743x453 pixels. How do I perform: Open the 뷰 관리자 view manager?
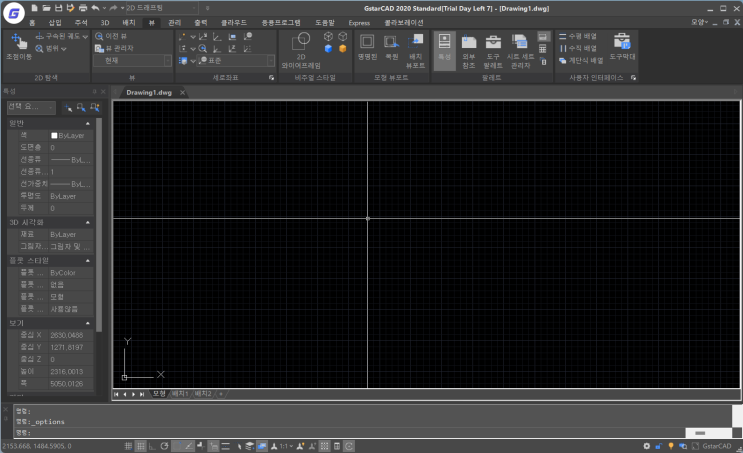coord(114,48)
